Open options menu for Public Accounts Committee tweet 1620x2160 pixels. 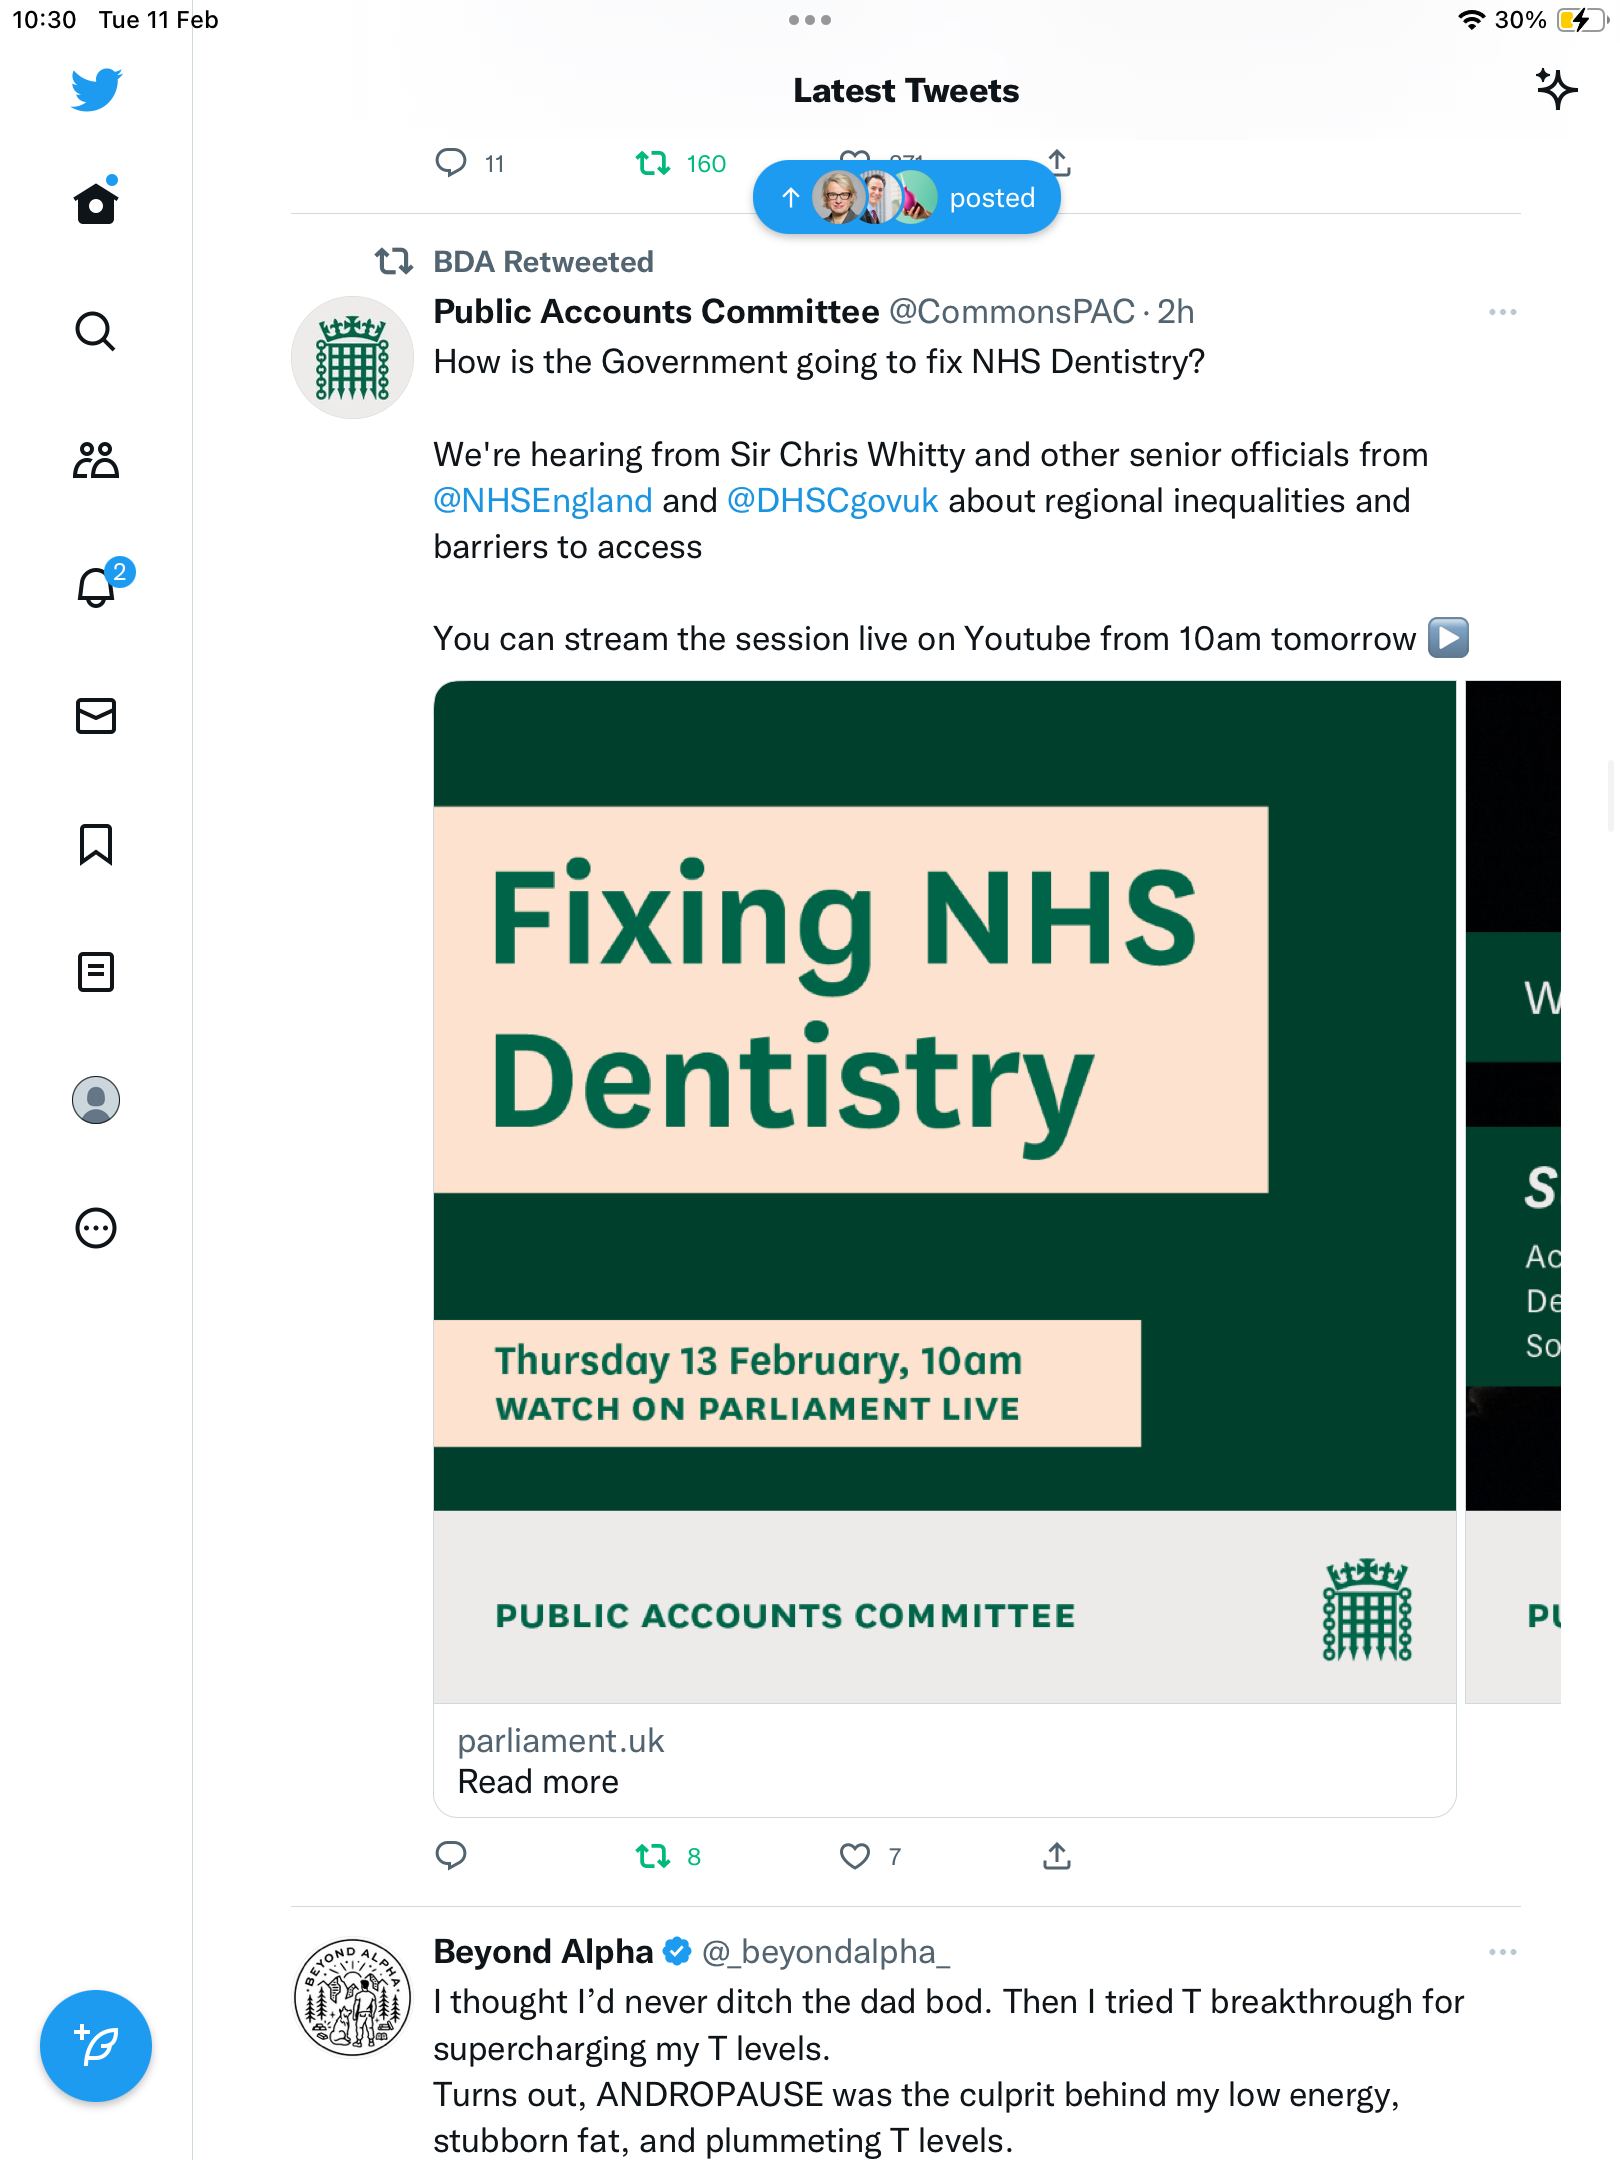1502,312
